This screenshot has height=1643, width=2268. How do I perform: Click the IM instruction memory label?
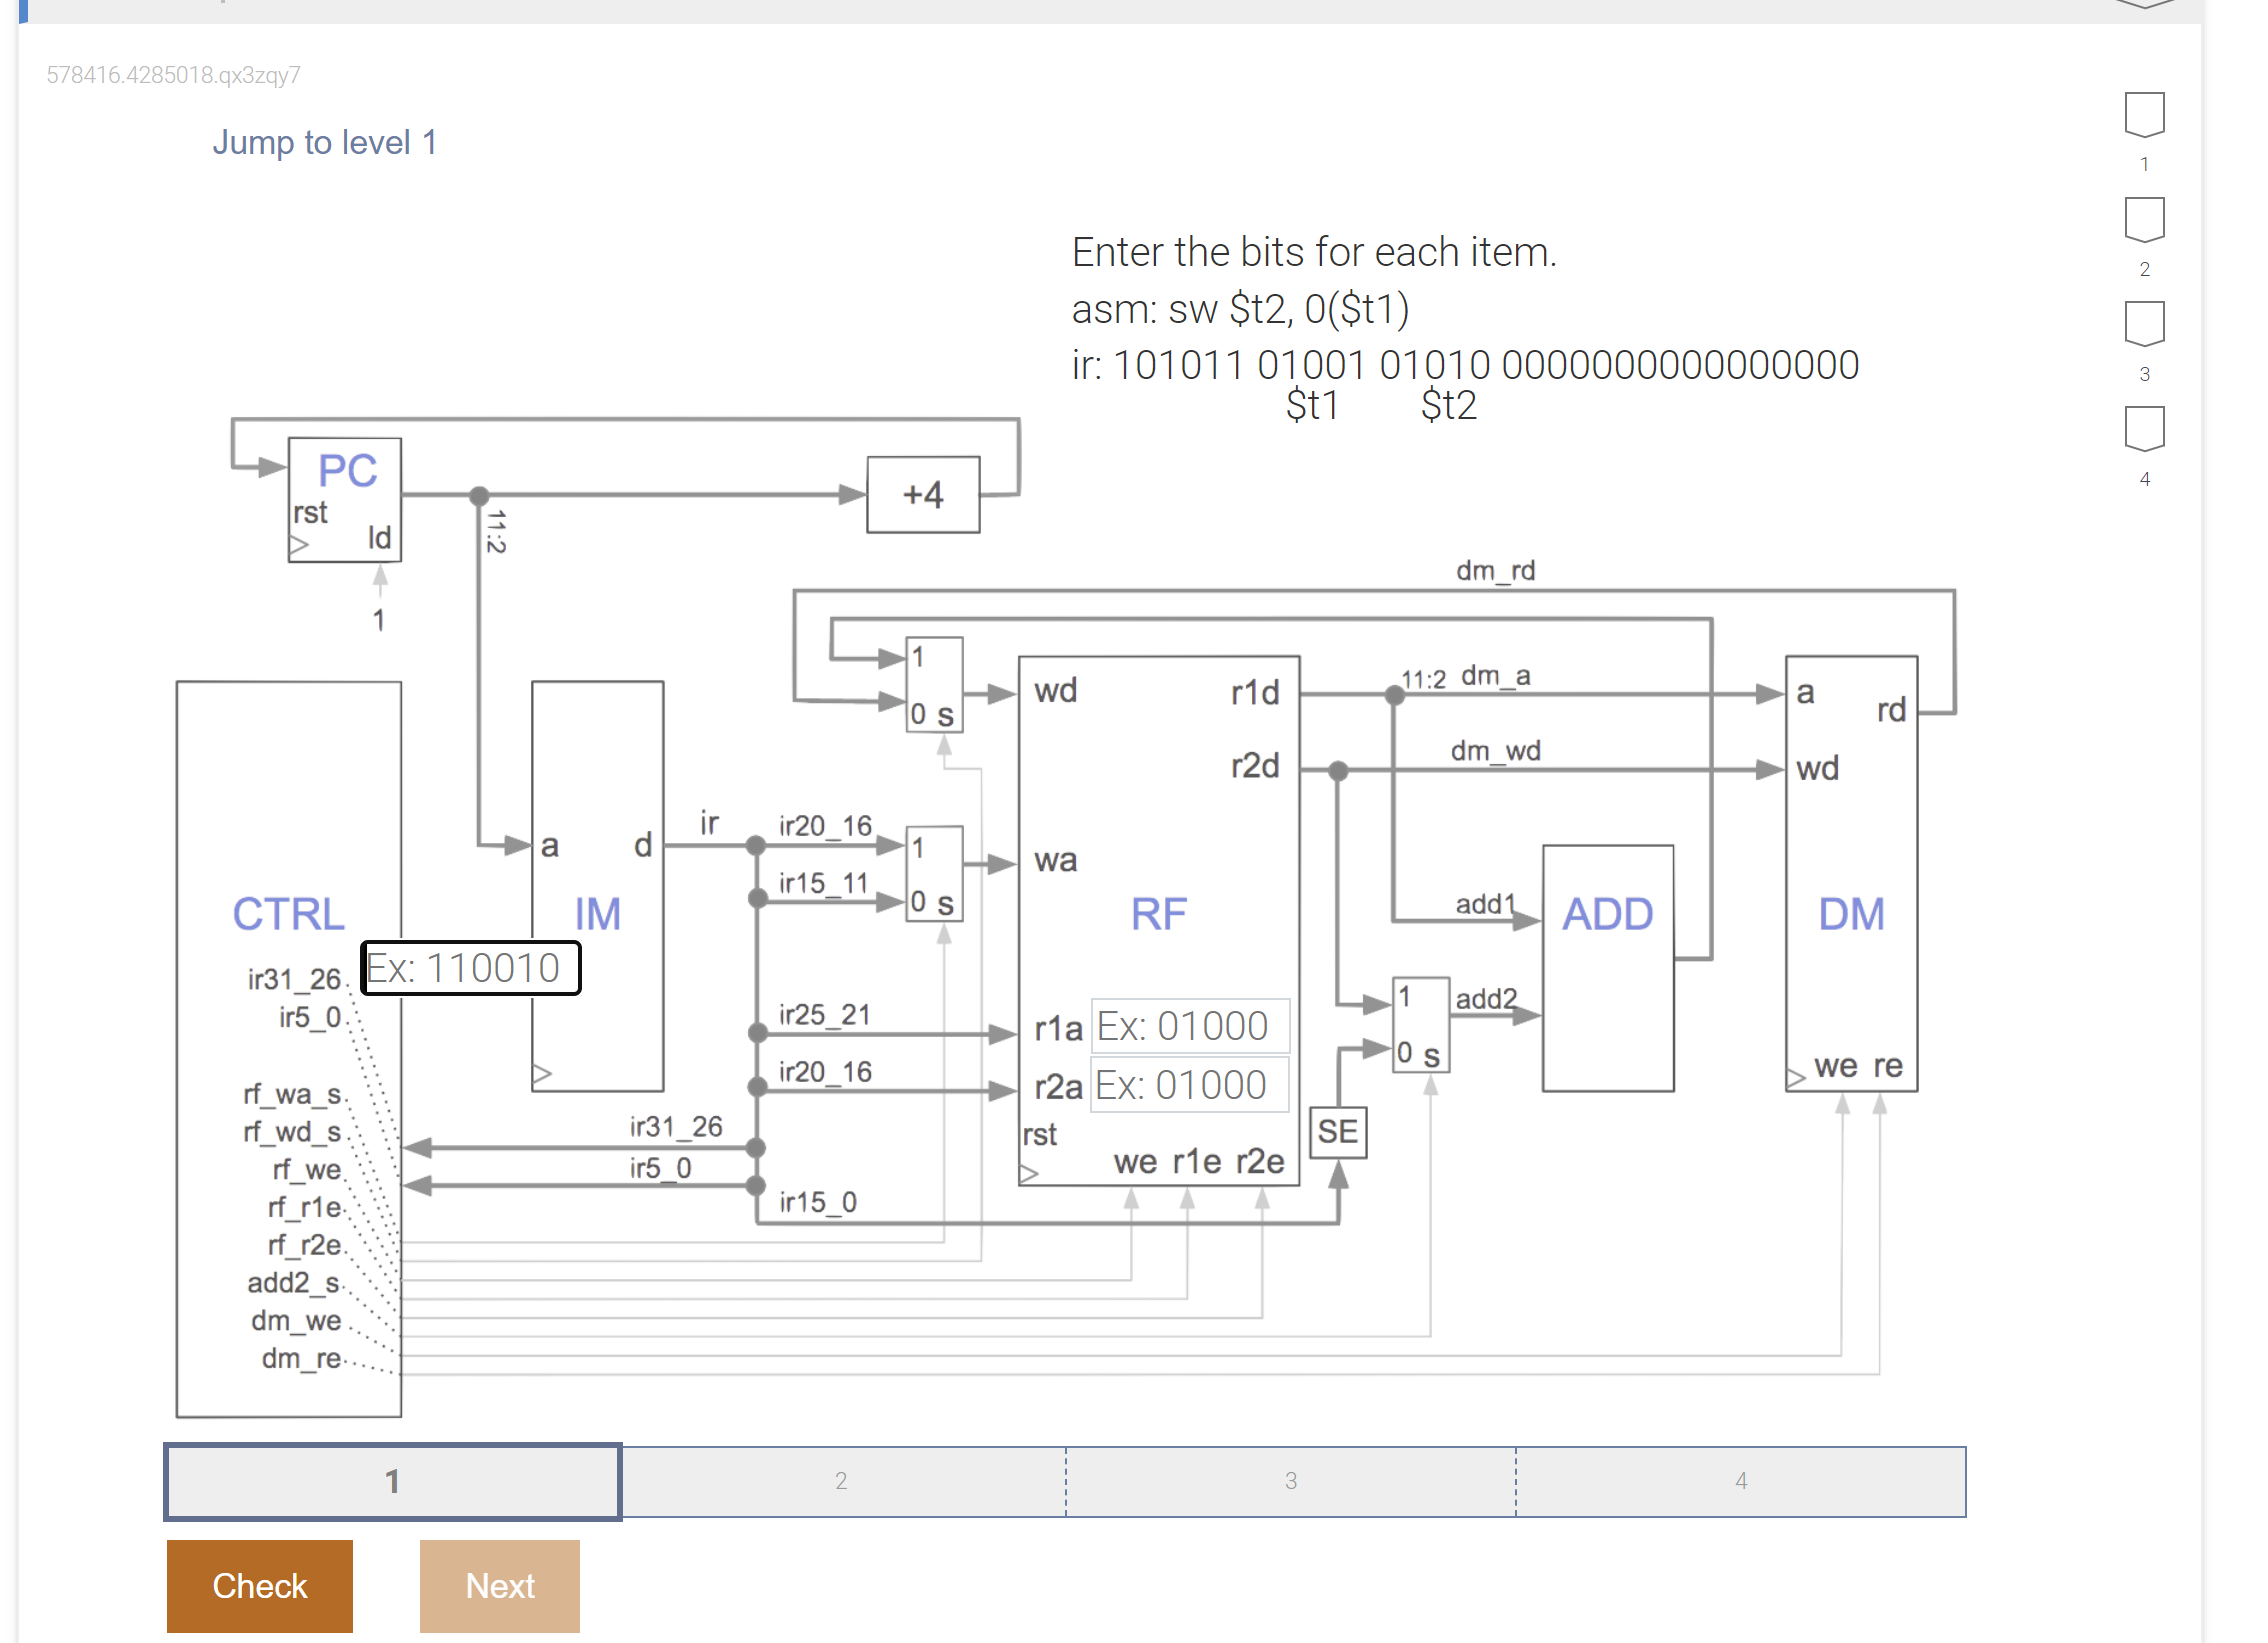tap(597, 913)
